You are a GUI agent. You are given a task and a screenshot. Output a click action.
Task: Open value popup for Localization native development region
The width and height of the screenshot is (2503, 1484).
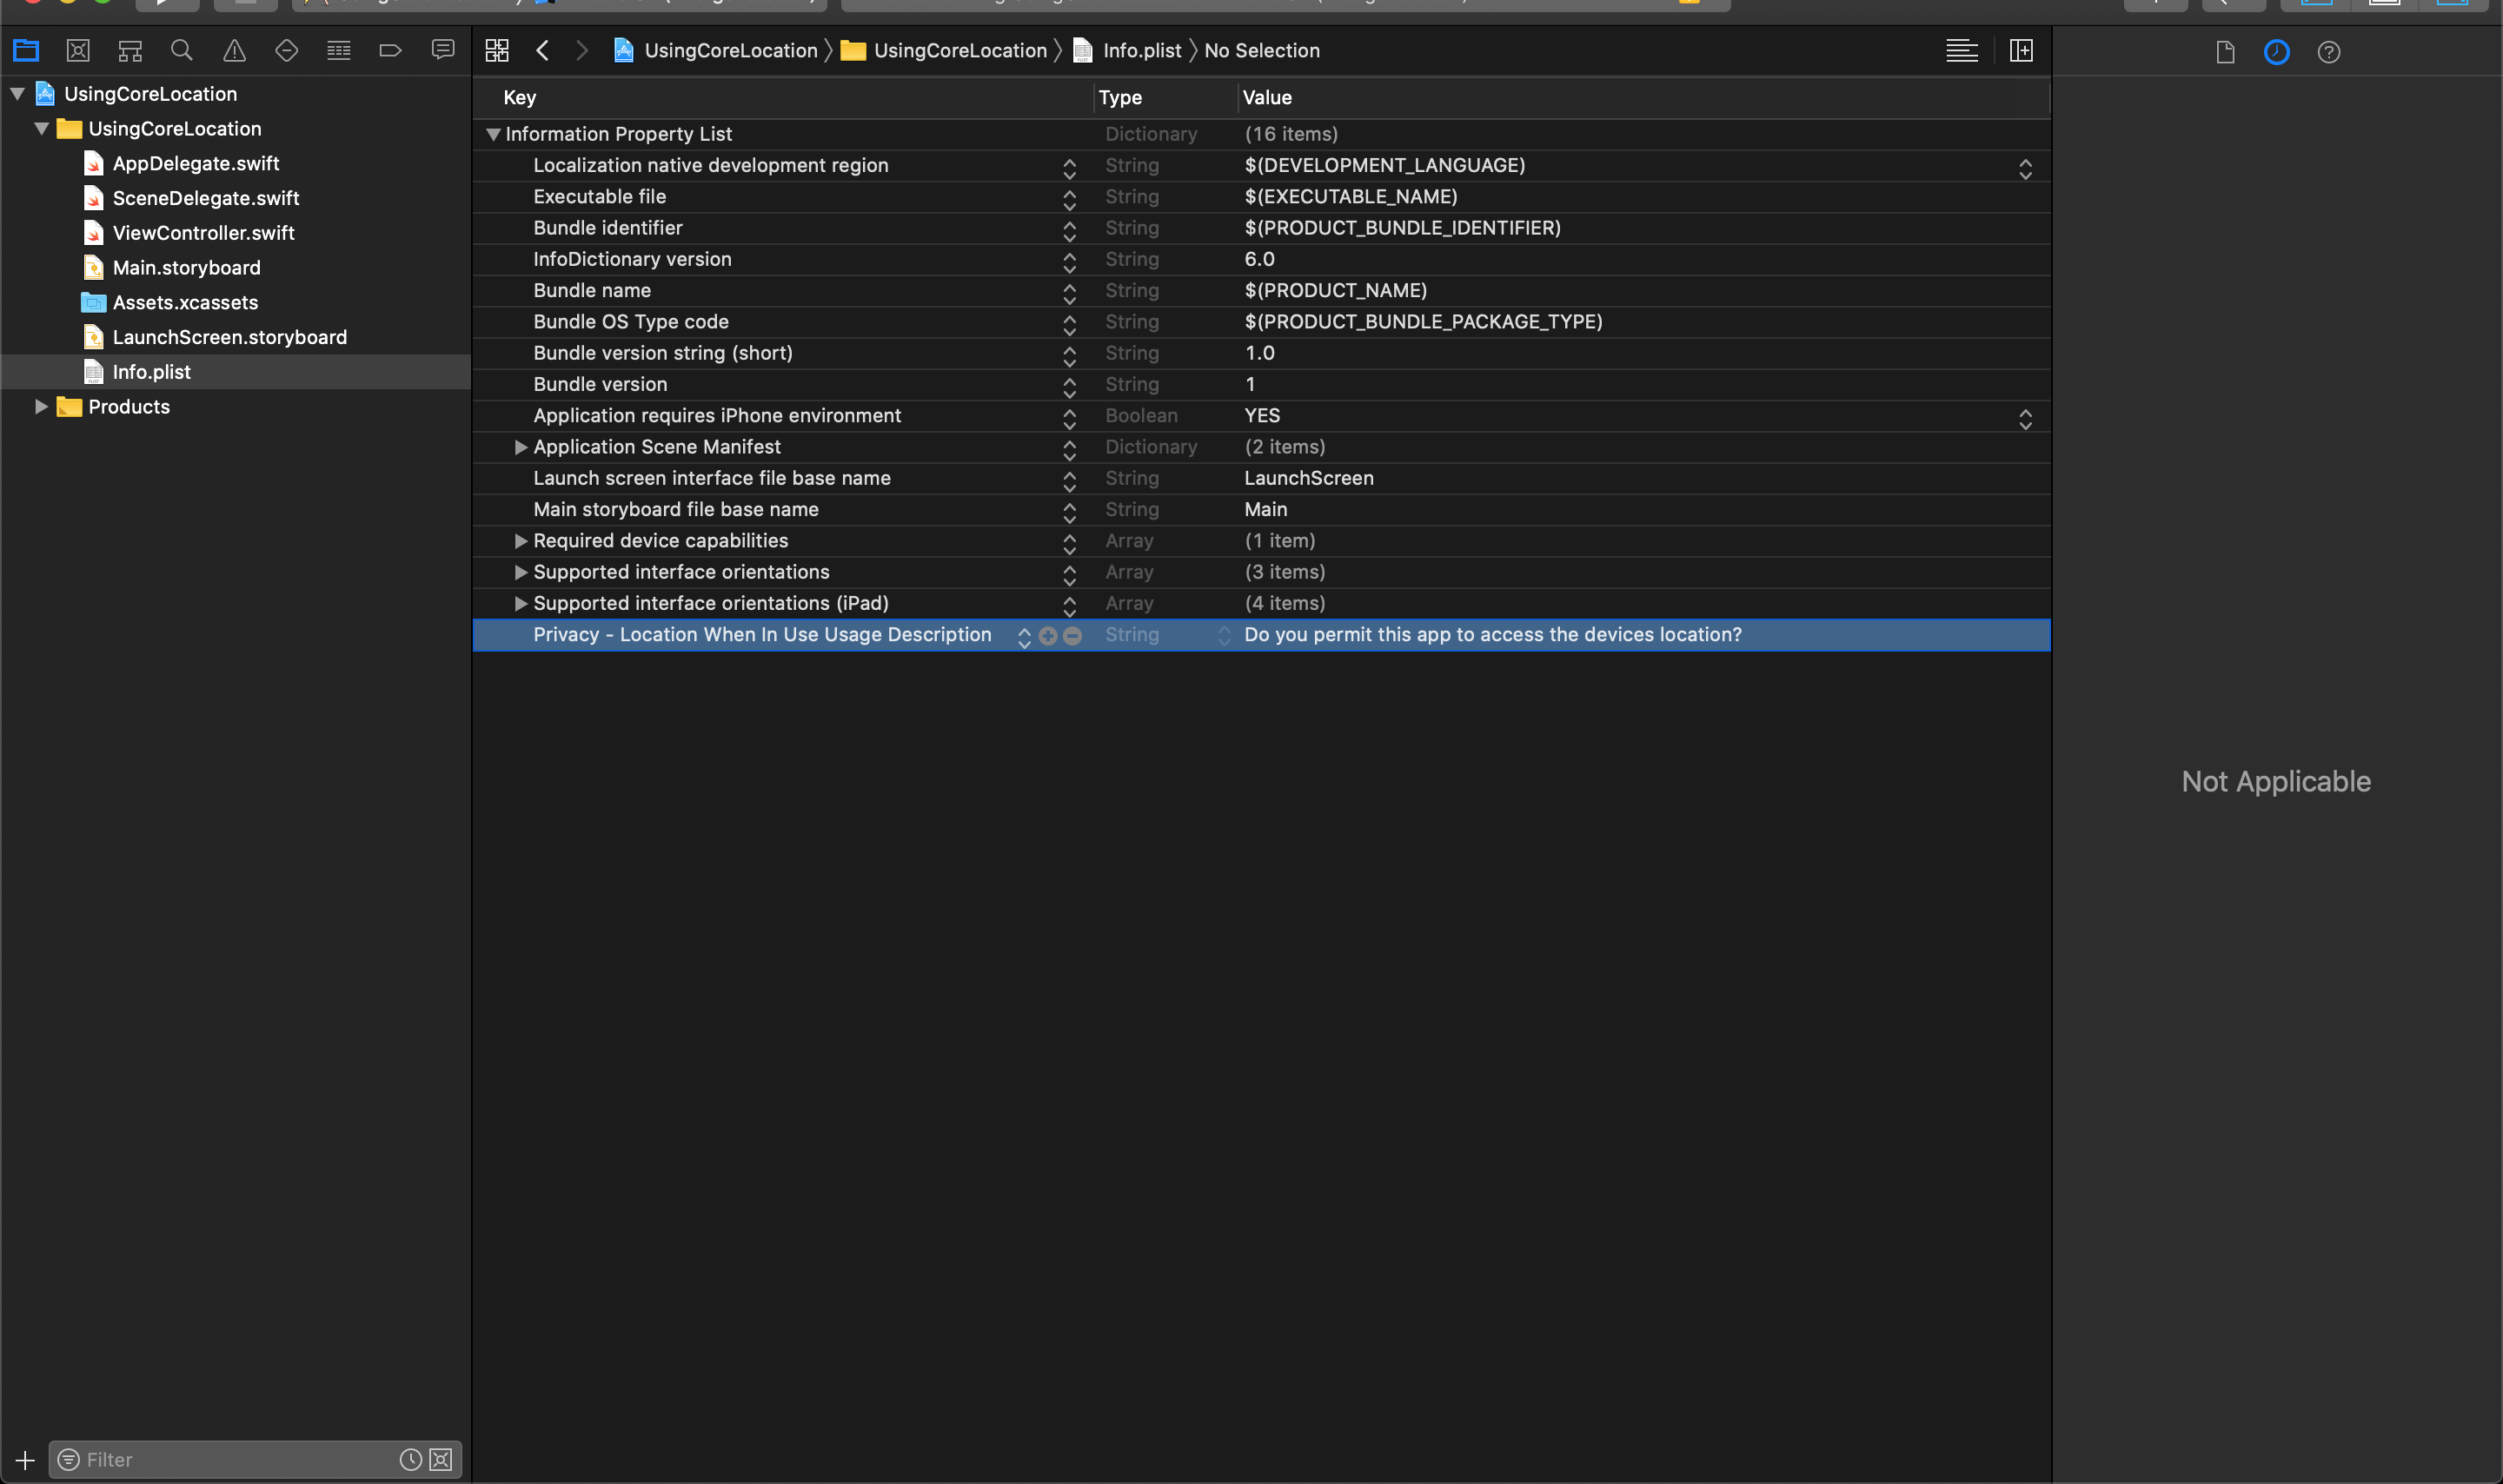[x=2025, y=169]
